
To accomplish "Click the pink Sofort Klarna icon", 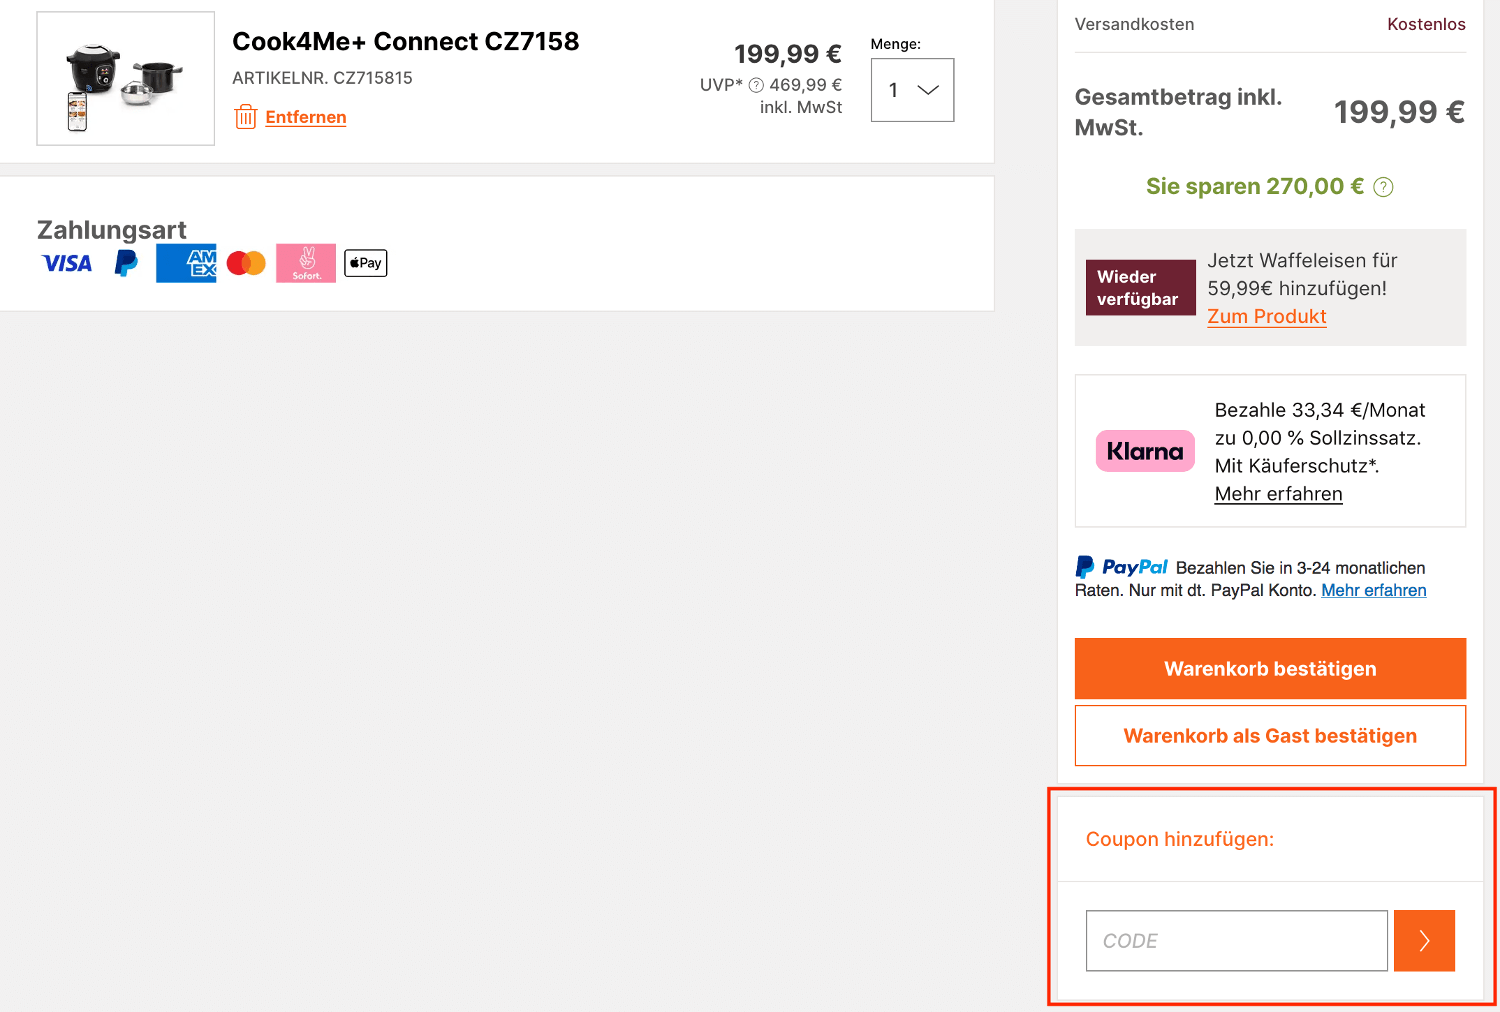I will [306, 263].
